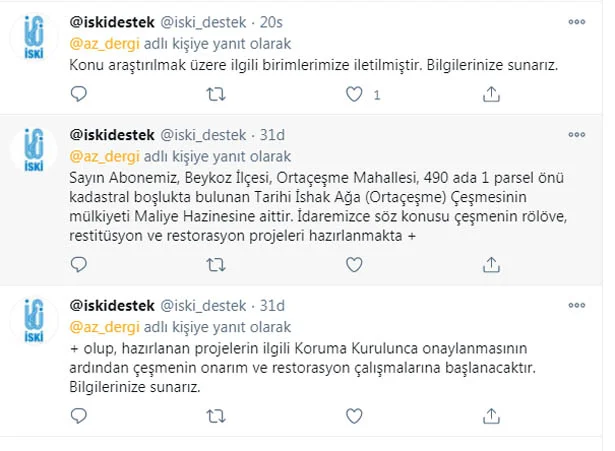Open the @iskidestek profile name on third tweet
The height and width of the screenshot is (451, 615).
[x=109, y=305]
